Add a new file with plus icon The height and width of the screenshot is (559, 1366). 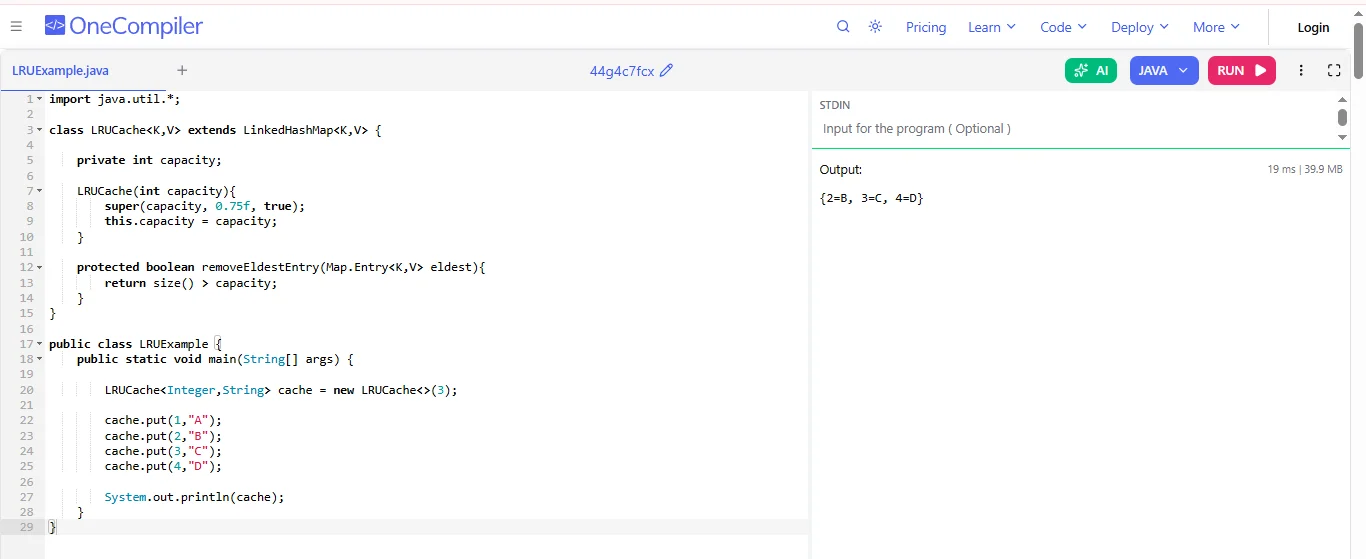pyautogui.click(x=182, y=70)
